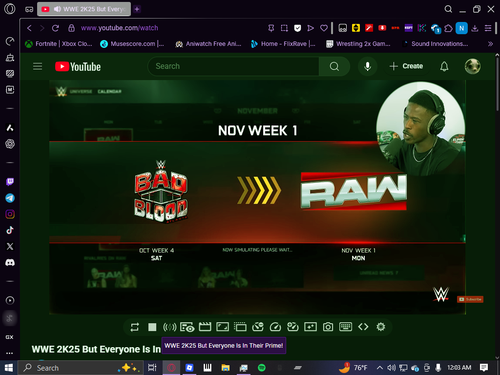Open the extensions cube icon in the toolbar

448,28
